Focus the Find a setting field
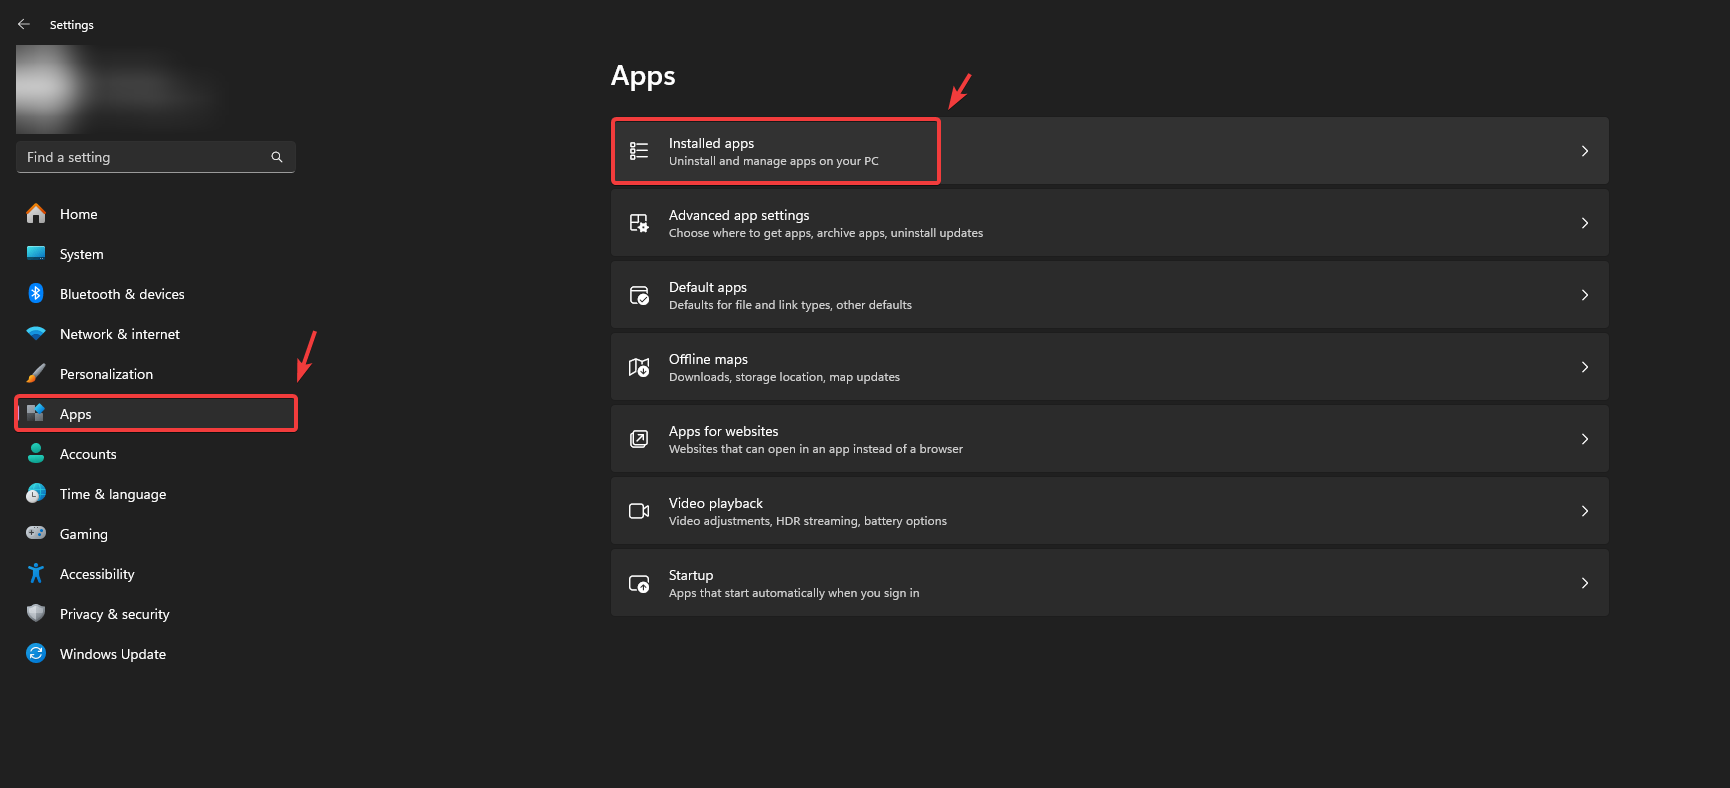This screenshot has width=1730, height=788. point(145,157)
